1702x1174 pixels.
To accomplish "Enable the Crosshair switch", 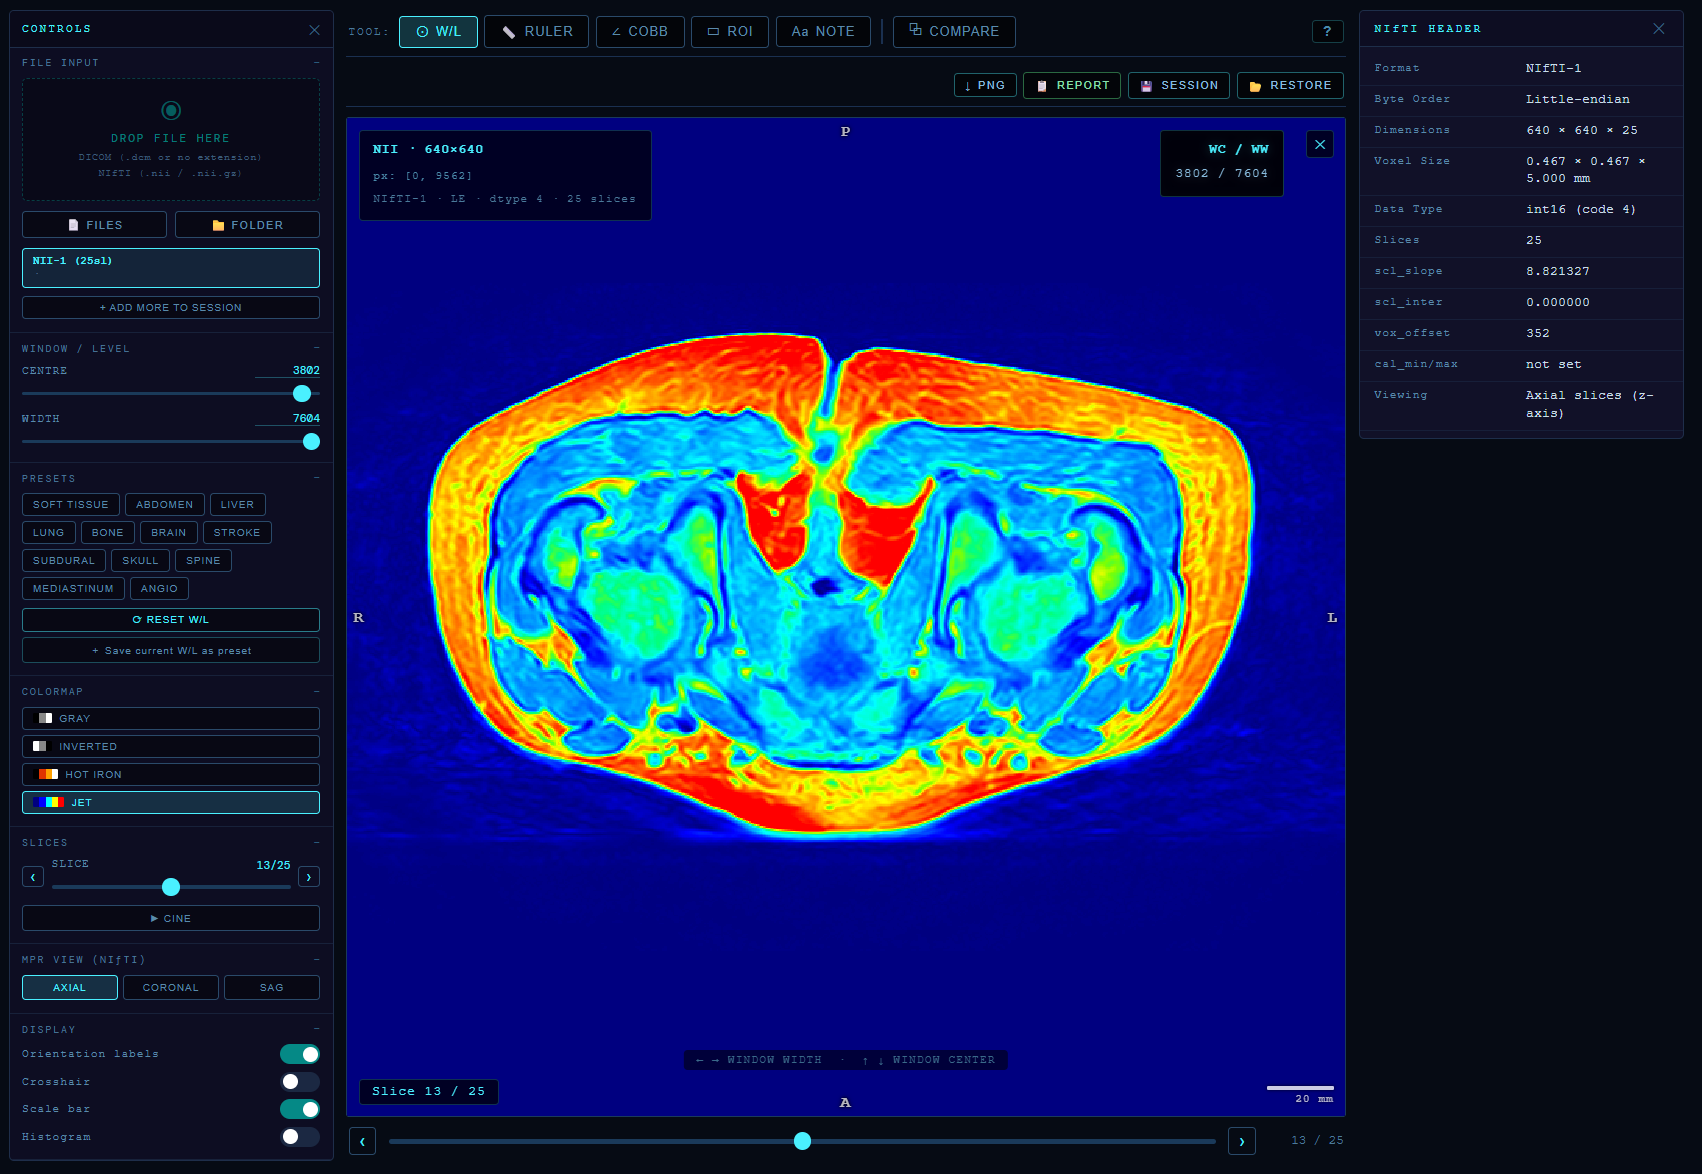I will click(x=300, y=1082).
